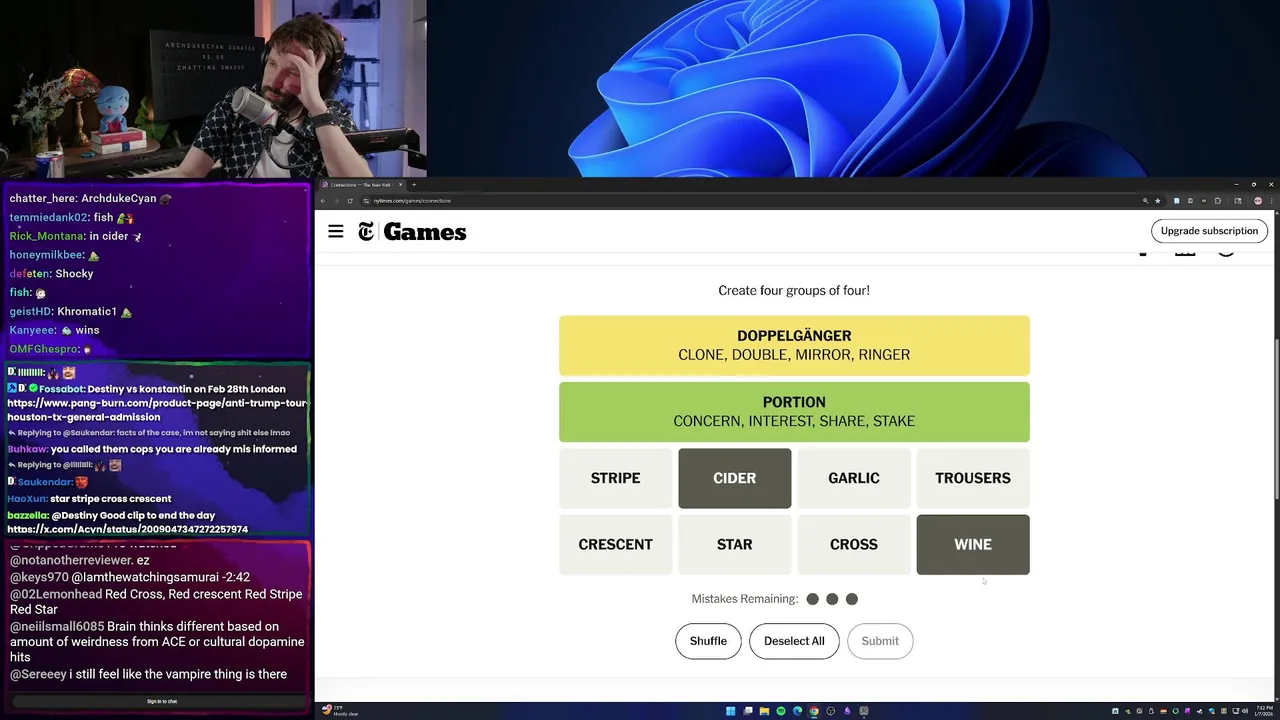Select the CRESCENT tile
1280x720 pixels.
(x=615, y=544)
